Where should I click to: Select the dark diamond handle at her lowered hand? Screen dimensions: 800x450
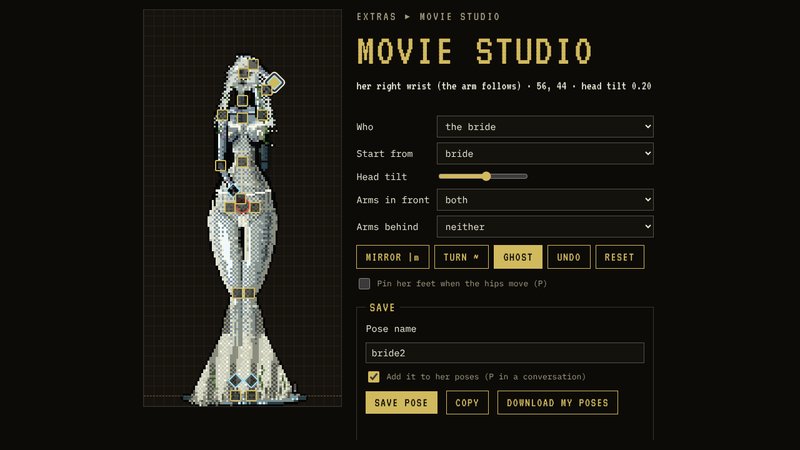[233, 190]
